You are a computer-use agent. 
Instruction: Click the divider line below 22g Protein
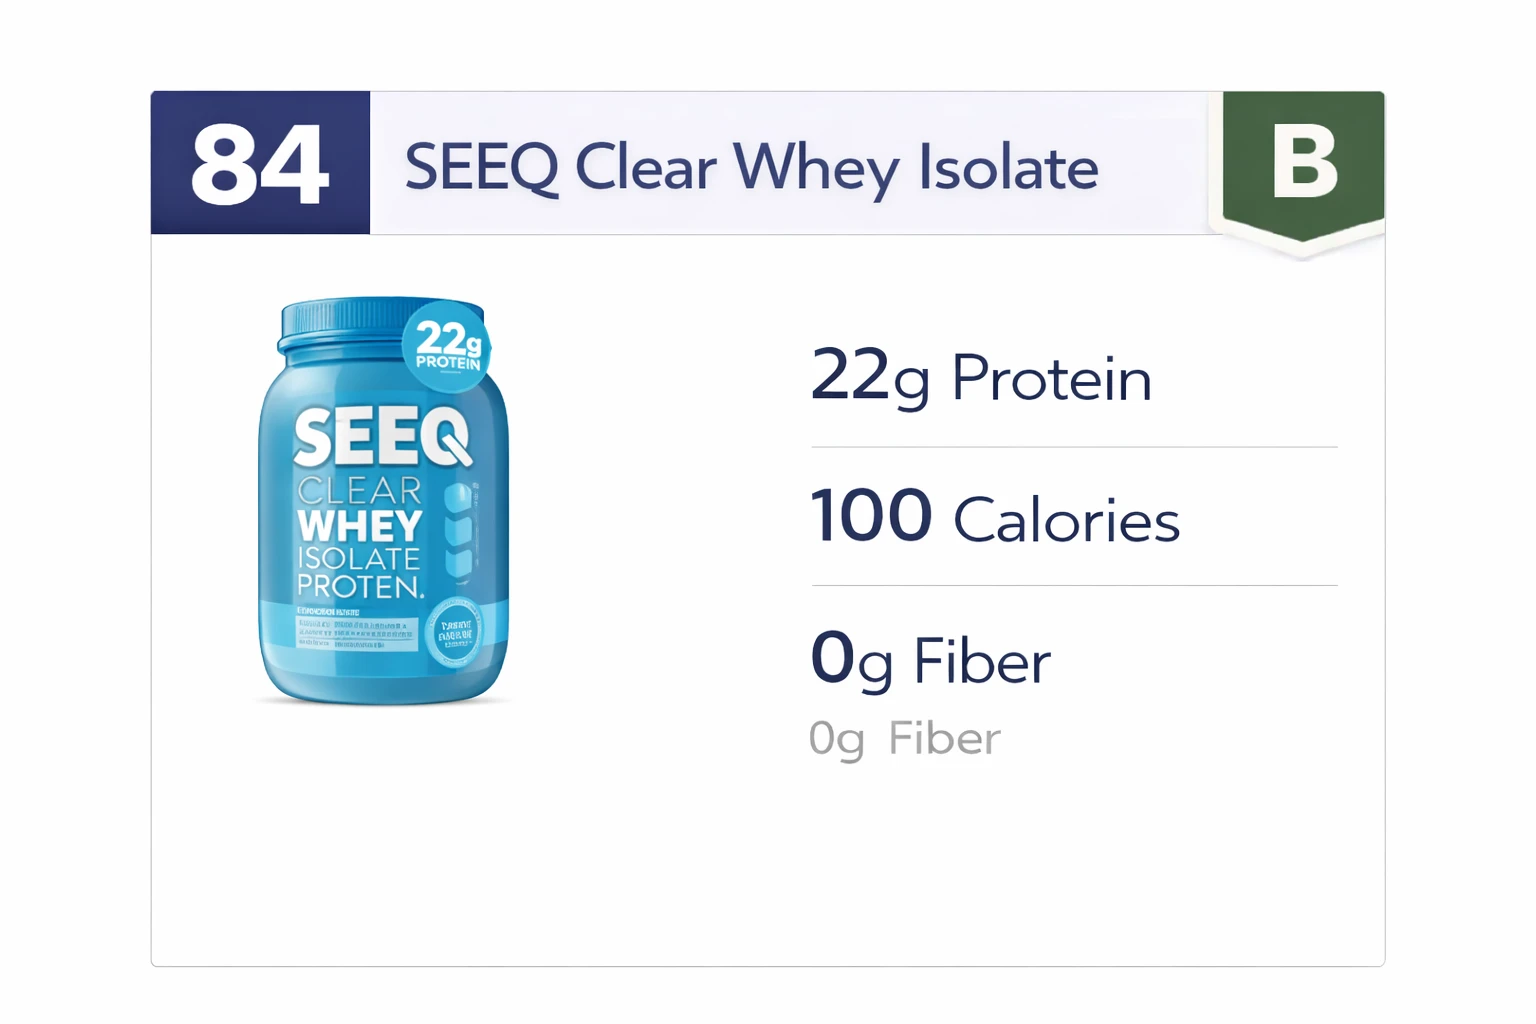(x=1074, y=447)
